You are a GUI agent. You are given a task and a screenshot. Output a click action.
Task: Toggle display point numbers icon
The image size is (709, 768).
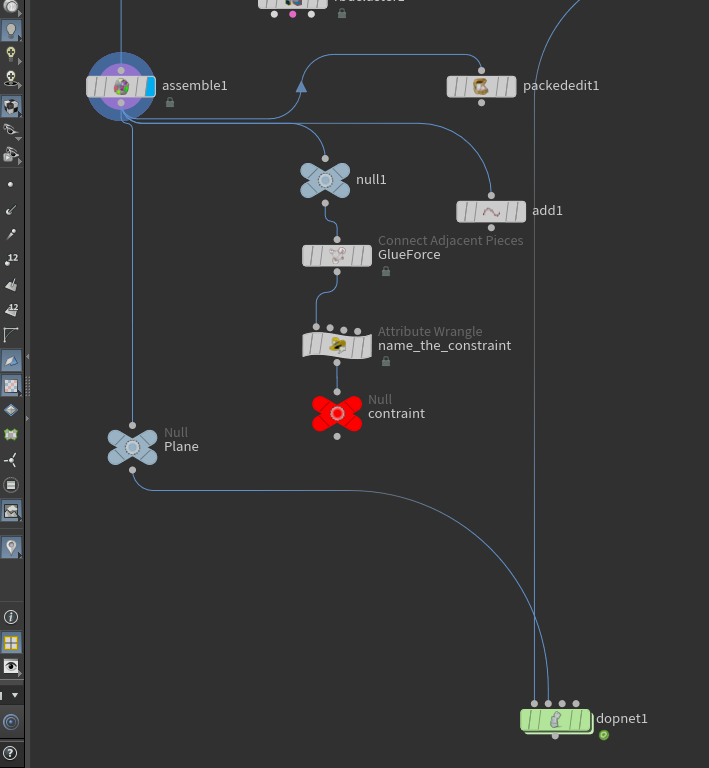pyautogui.click(x=11, y=260)
